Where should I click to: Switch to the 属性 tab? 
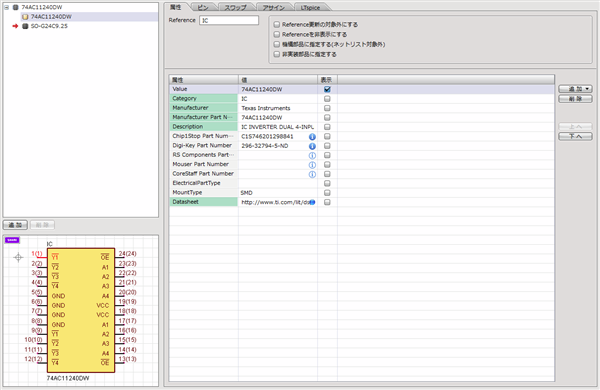coord(176,7)
